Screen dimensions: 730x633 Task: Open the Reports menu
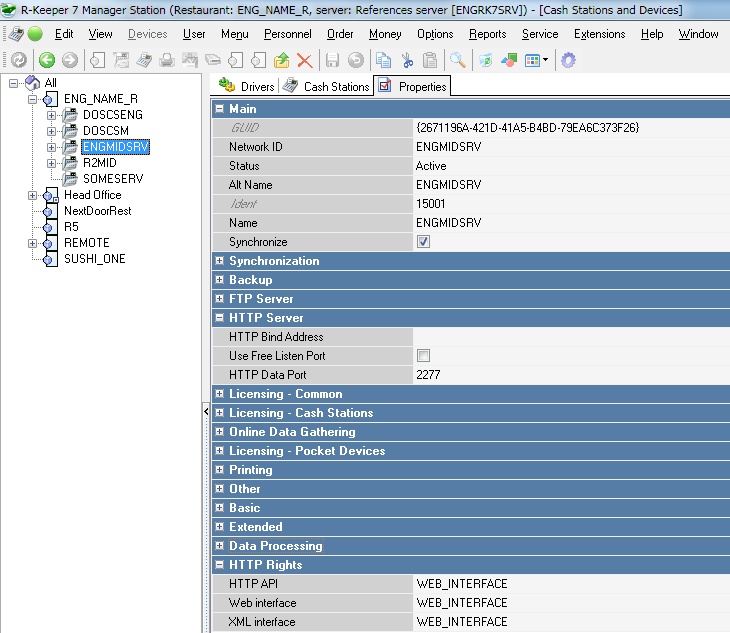pyautogui.click(x=487, y=34)
